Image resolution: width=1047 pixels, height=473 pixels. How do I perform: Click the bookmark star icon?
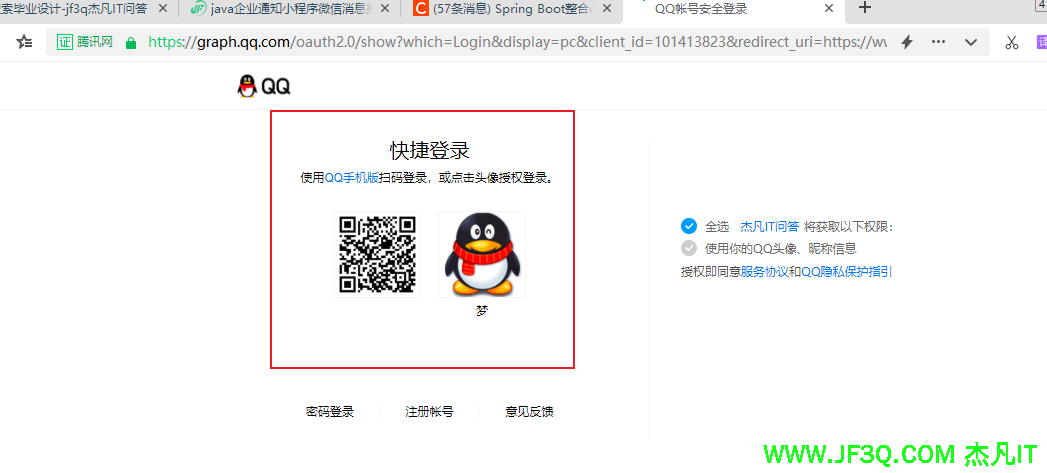25,42
